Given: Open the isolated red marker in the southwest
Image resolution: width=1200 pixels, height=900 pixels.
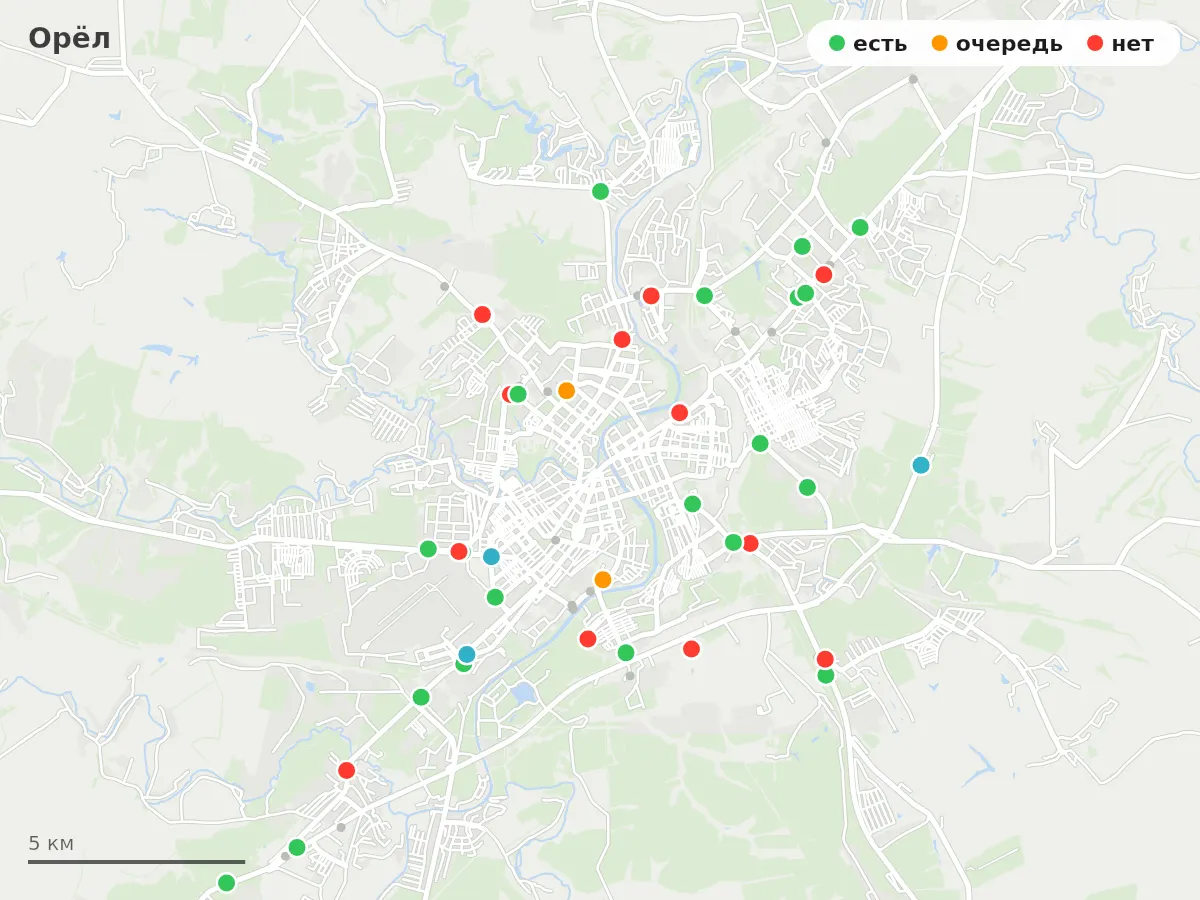Looking at the screenshot, I should pos(346,770).
